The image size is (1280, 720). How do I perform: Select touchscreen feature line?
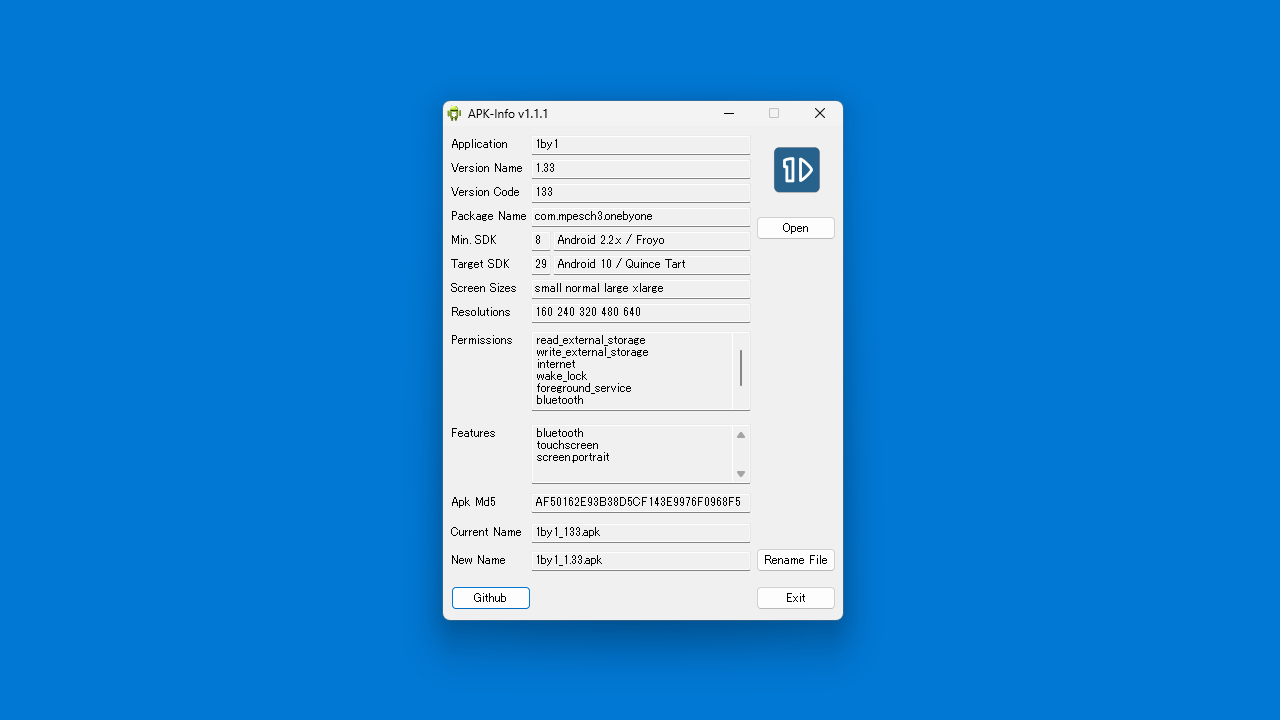coord(567,445)
